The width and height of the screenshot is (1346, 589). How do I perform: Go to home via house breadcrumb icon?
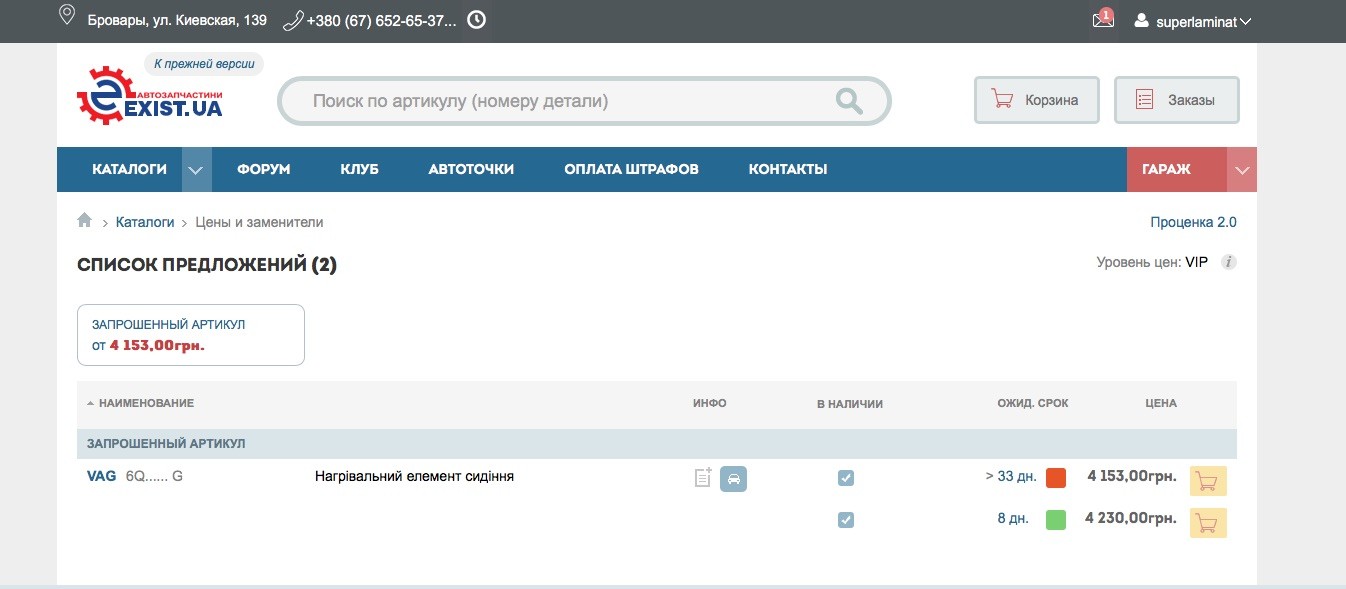pyautogui.click(x=85, y=221)
